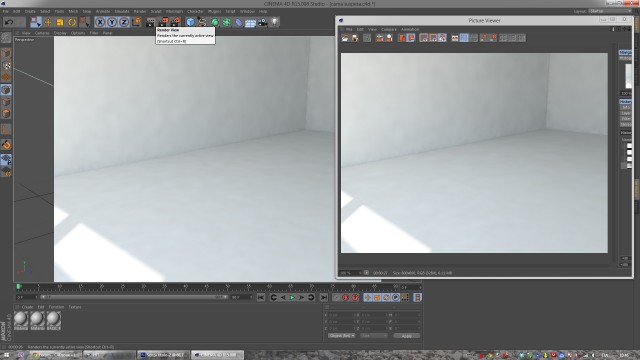Viewport: 640px width, 360px height.
Task: Enable Points mode in sidebar
Action: pyautogui.click(x=6, y=90)
